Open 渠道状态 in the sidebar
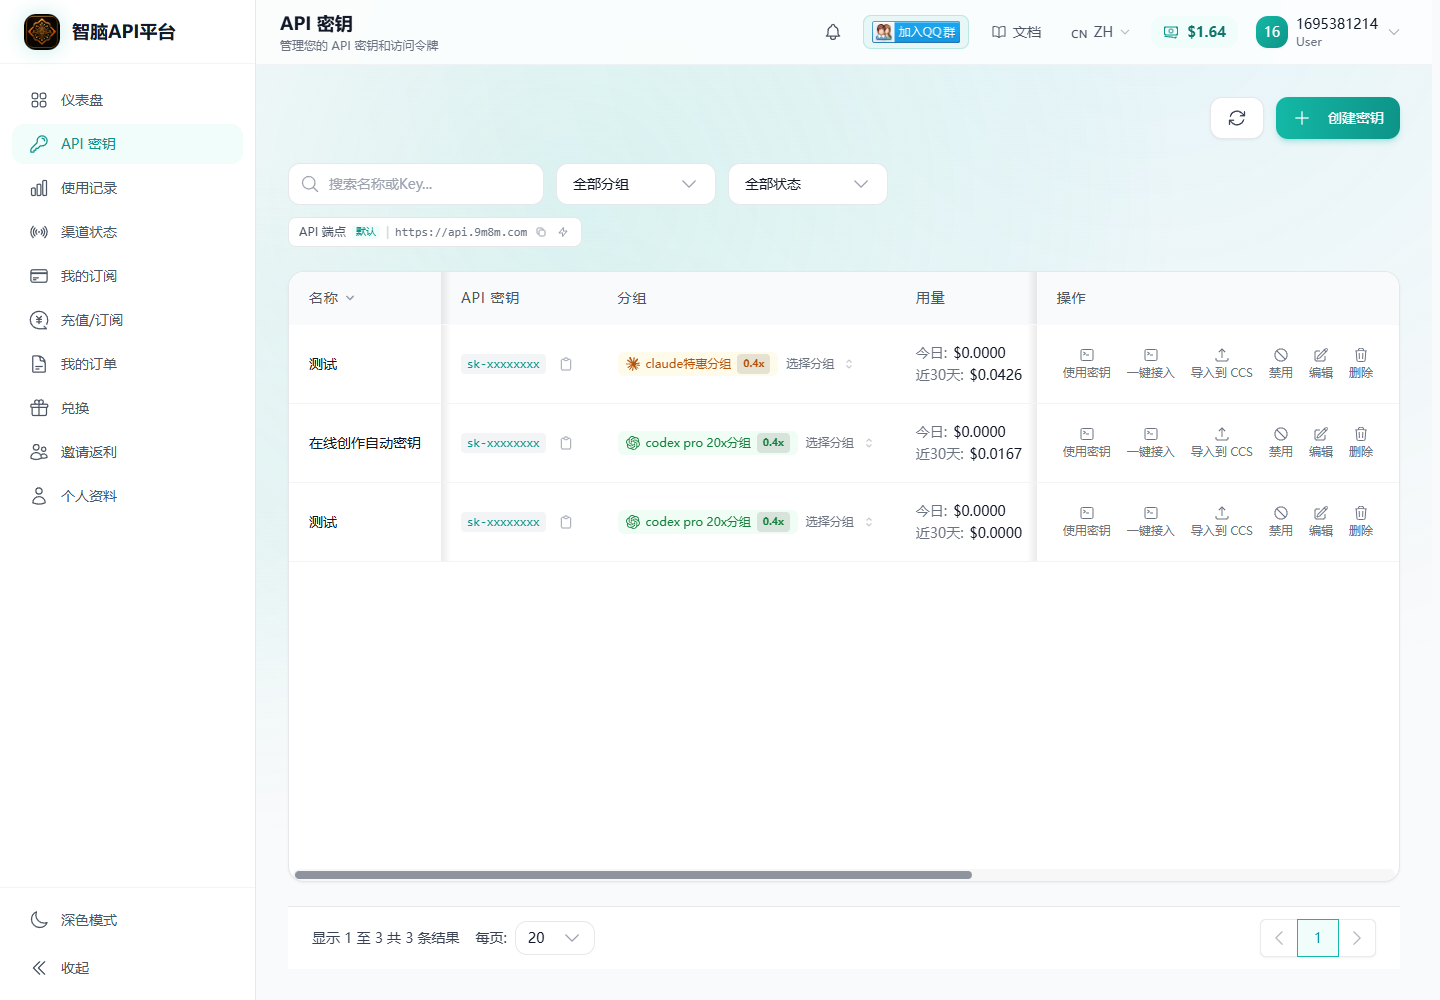 [127, 232]
